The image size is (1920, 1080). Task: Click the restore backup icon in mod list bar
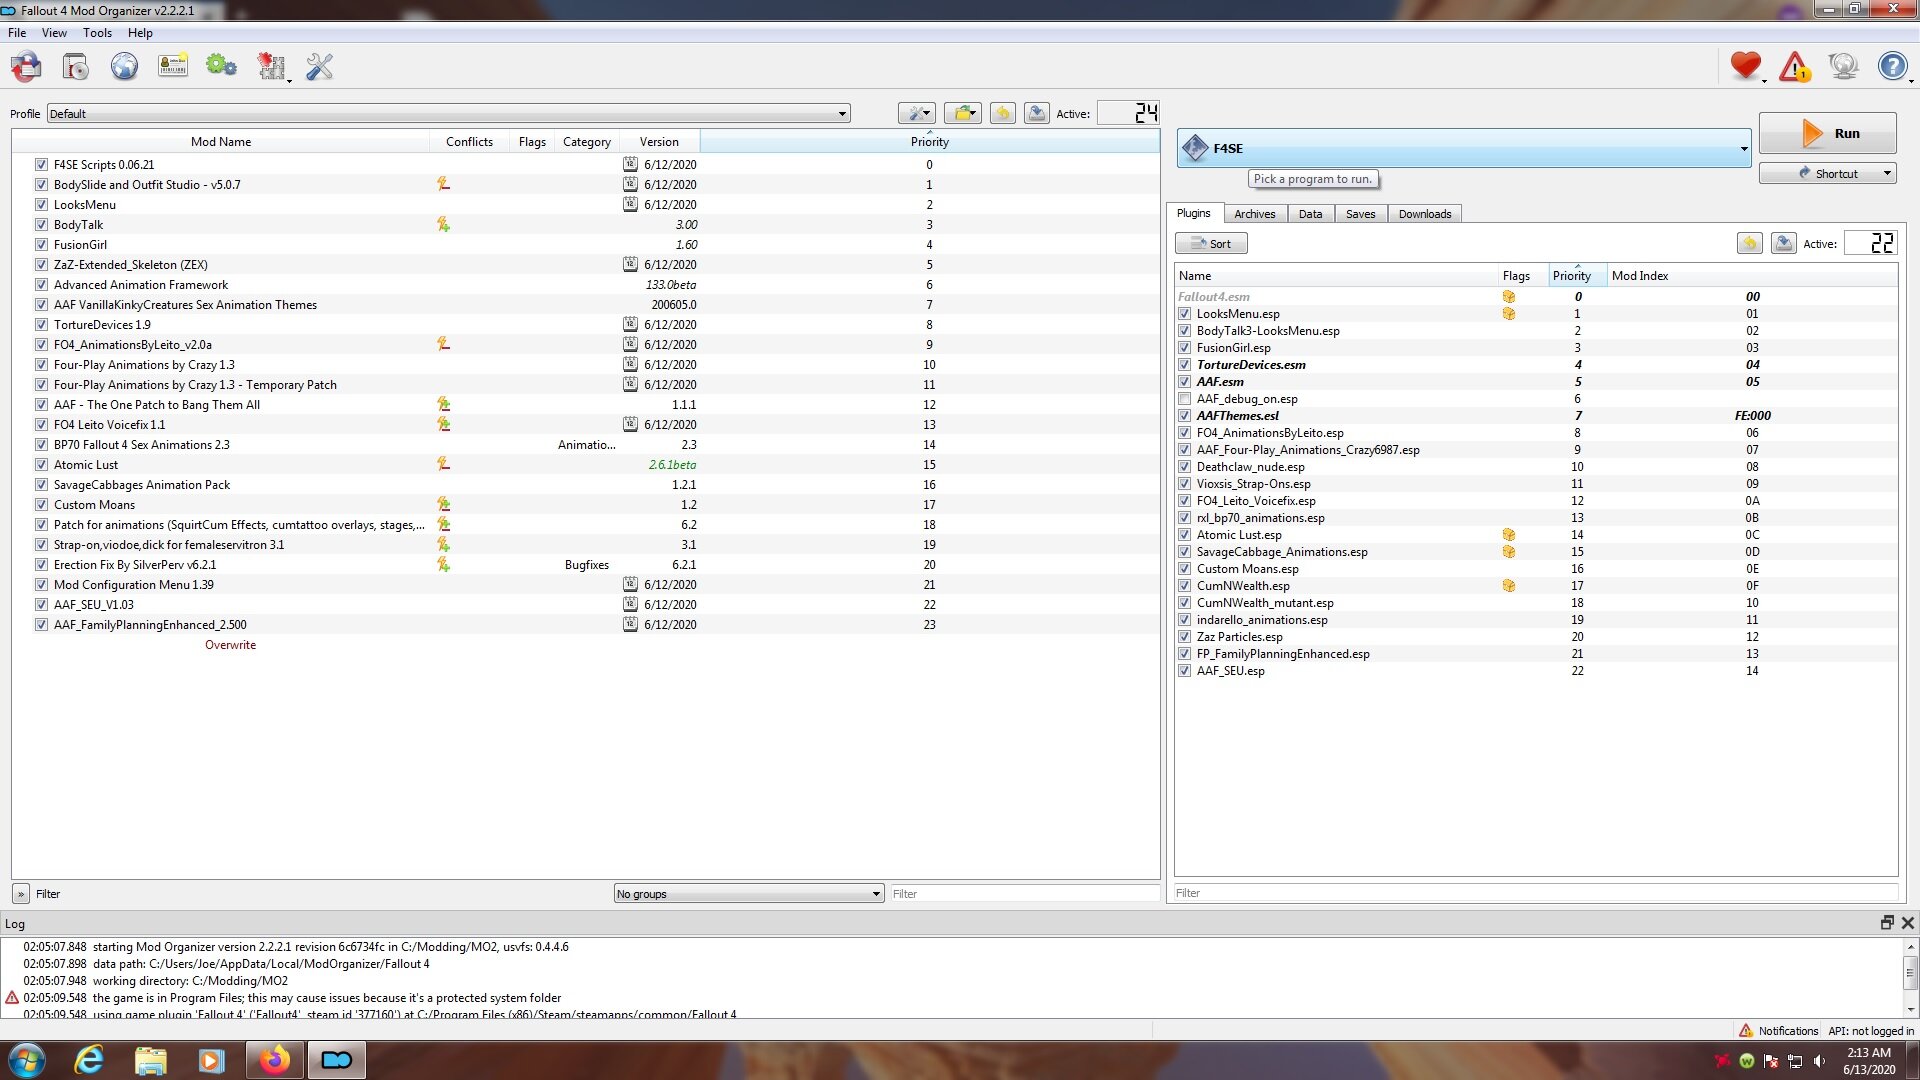coord(1003,113)
